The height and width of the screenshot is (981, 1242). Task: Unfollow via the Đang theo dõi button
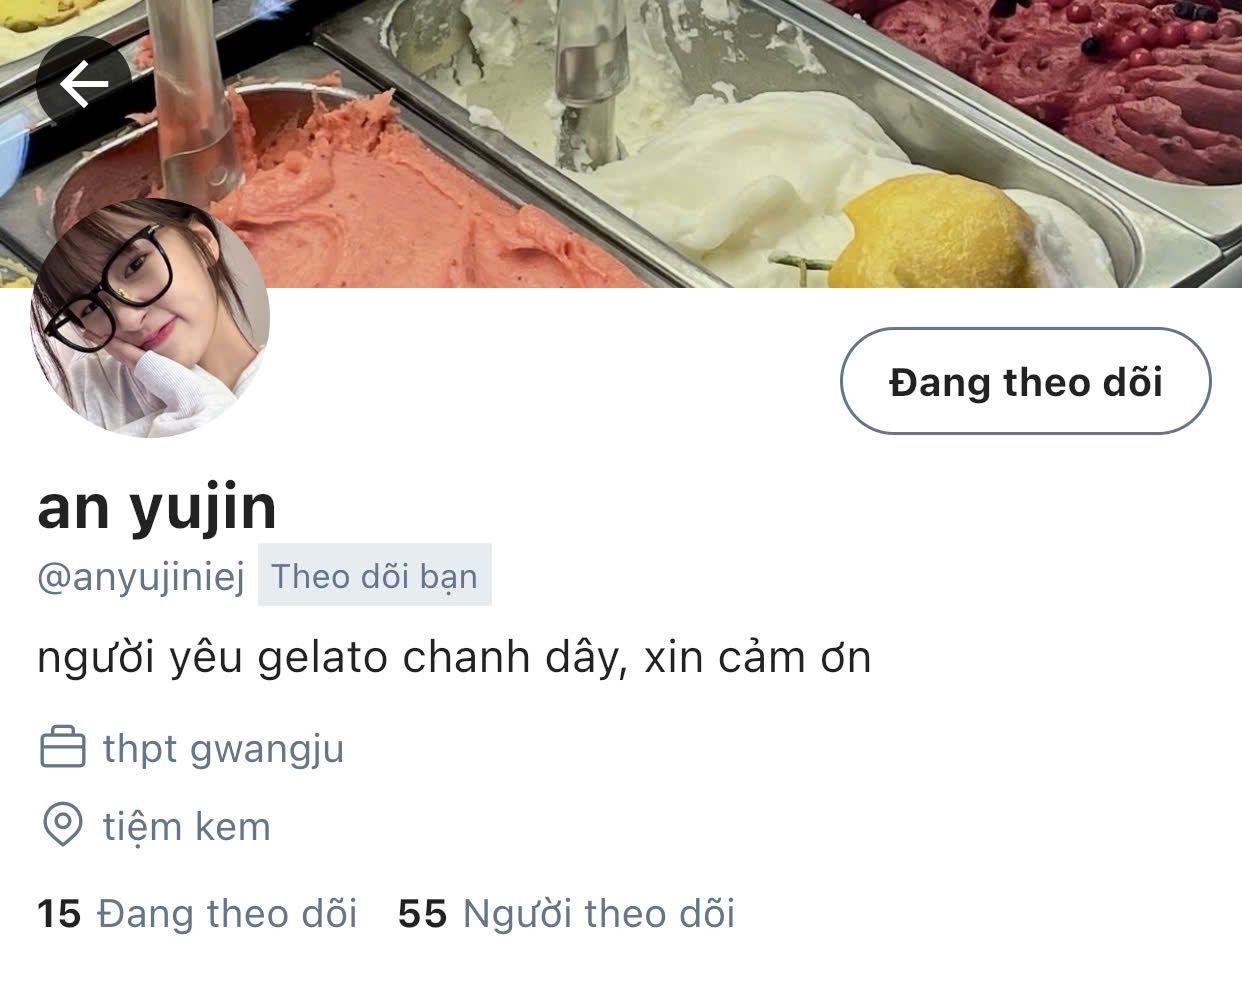tap(1025, 381)
